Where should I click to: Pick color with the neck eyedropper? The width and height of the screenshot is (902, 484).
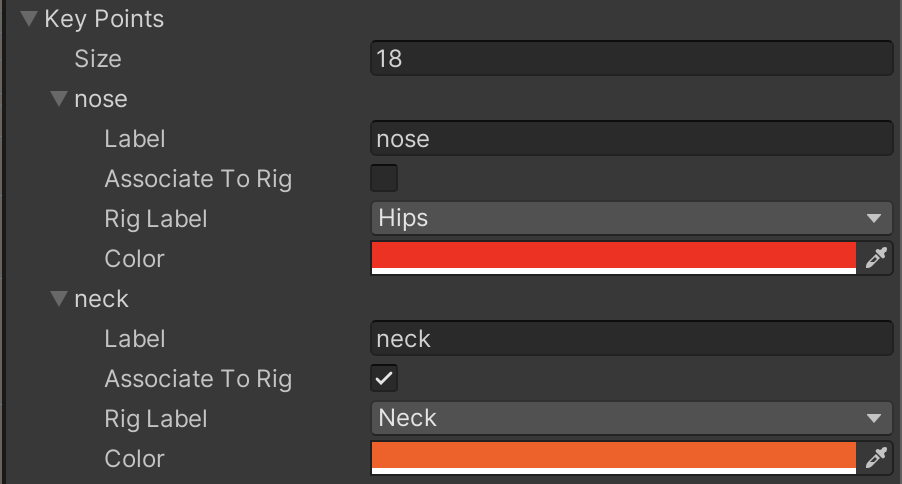point(876,459)
